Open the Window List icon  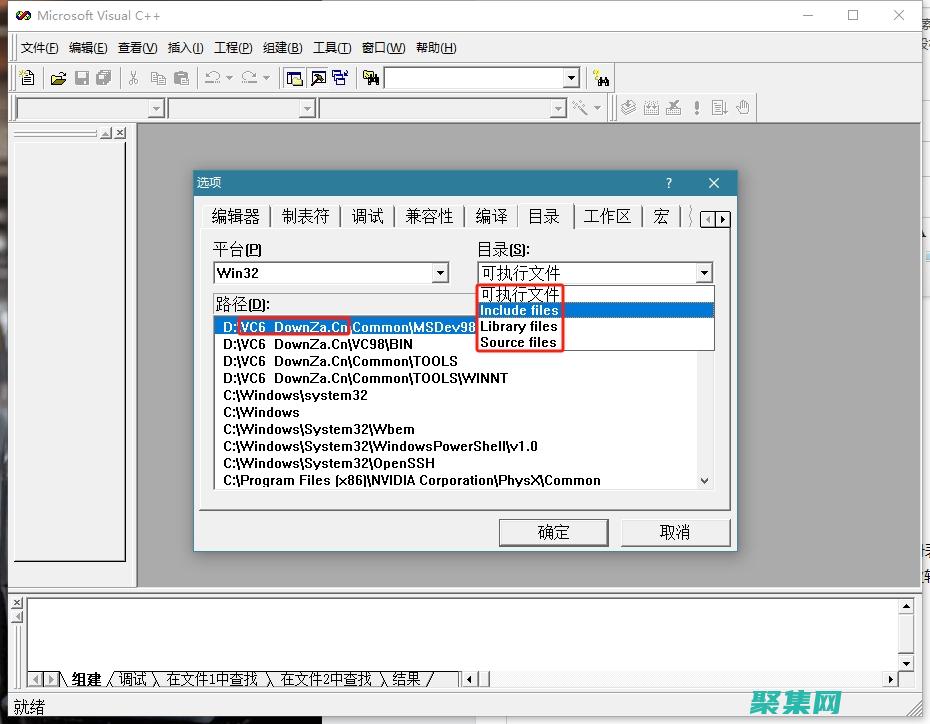click(340, 78)
